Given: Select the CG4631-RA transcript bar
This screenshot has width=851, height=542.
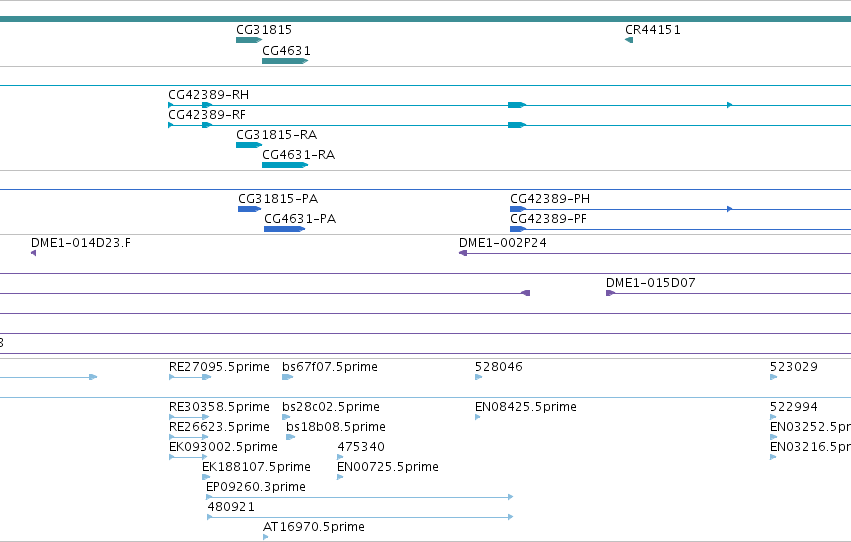Looking at the screenshot, I should pos(285,165).
